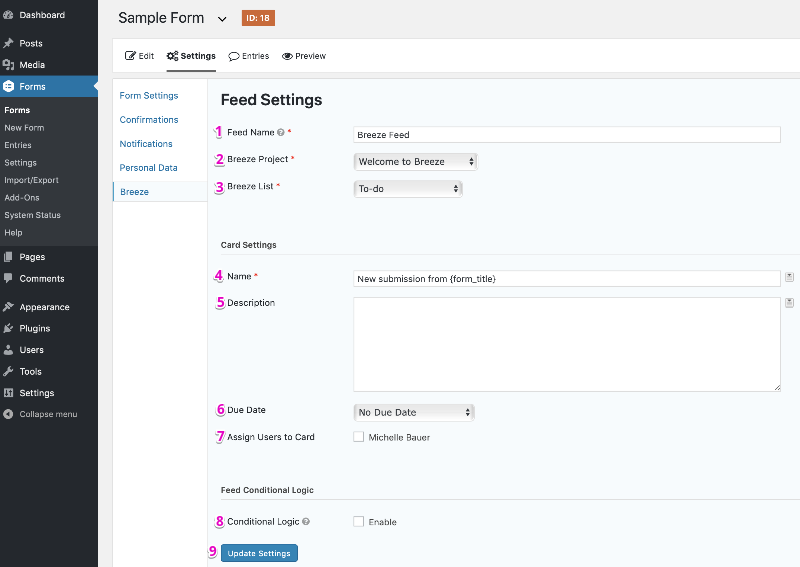This screenshot has width=800, height=567.
Task: Click the Collapse menu arrow icon
Action: point(8,414)
